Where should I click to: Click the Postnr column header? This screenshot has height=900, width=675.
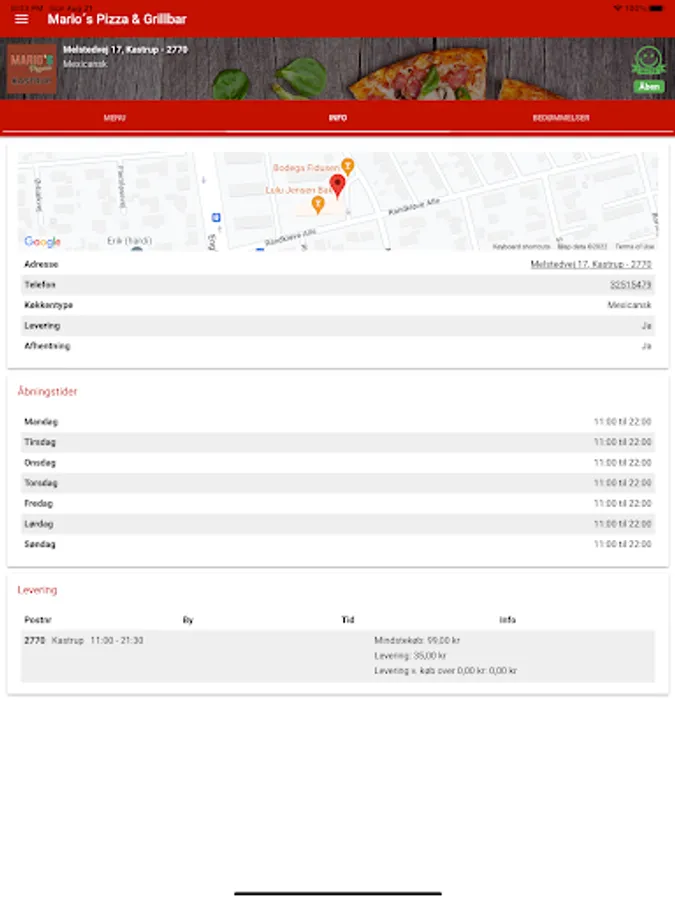pyautogui.click(x=38, y=620)
